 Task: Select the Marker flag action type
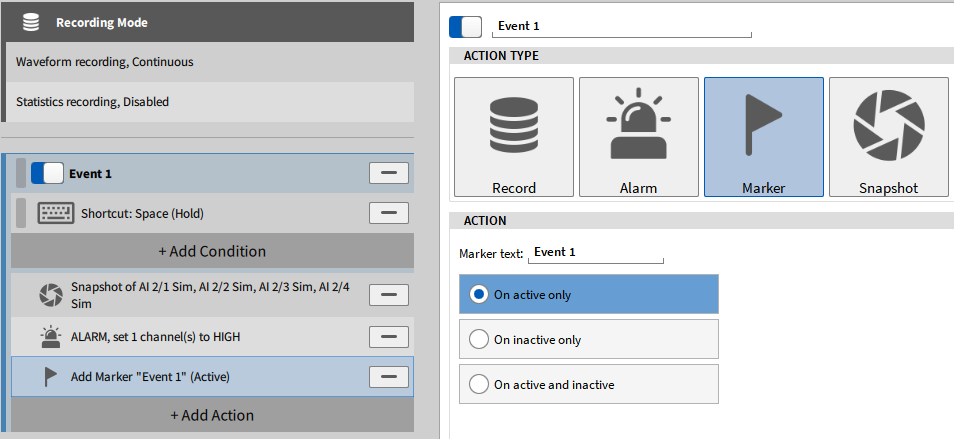pos(764,137)
